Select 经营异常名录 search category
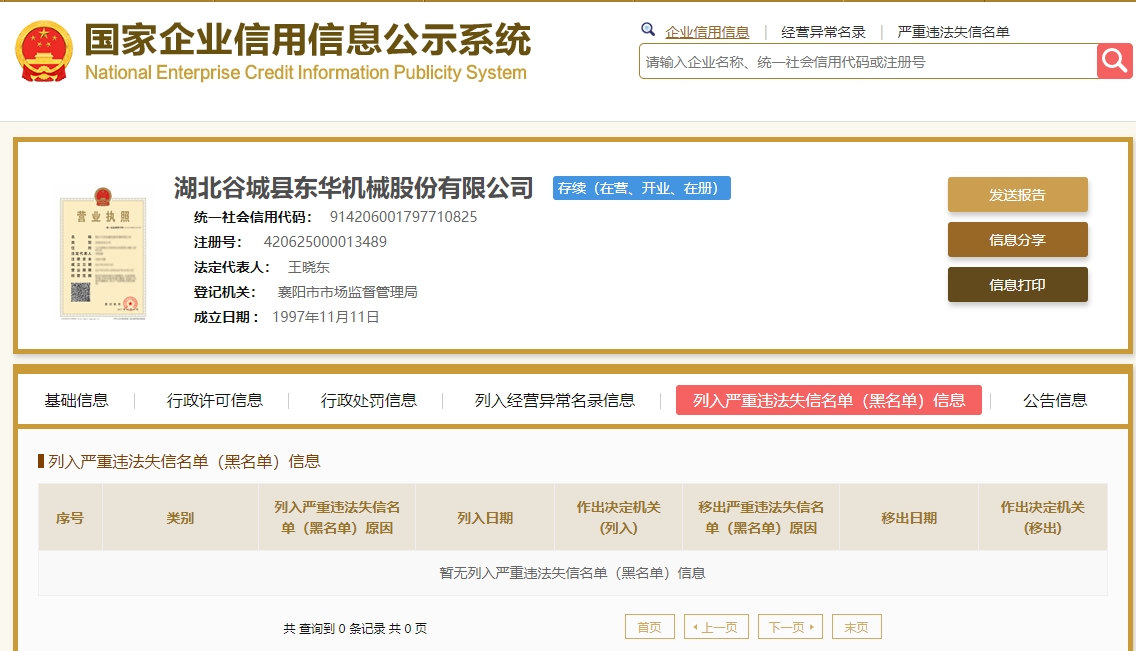This screenshot has height=651, width=1136. click(x=823, y=32)
